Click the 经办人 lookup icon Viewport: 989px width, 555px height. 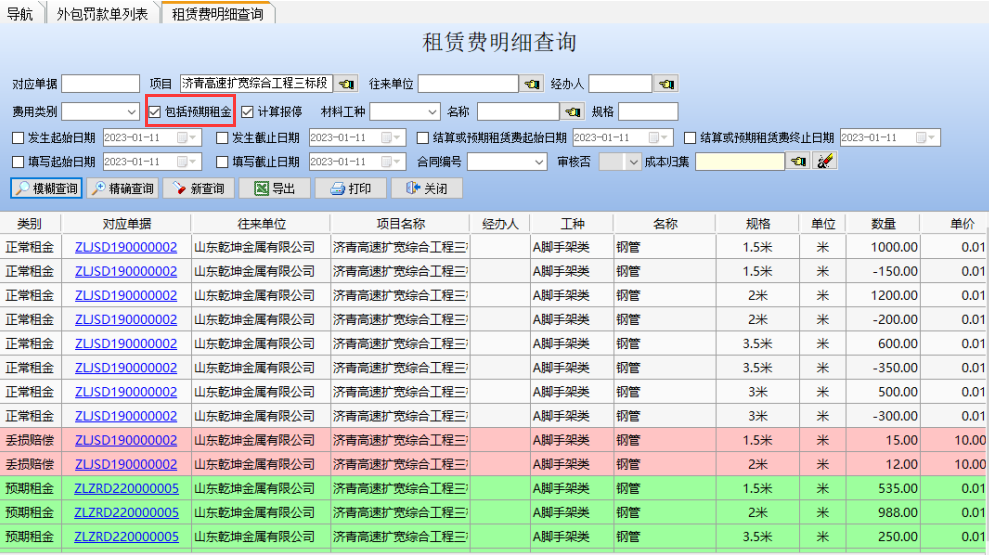[666, 84]
